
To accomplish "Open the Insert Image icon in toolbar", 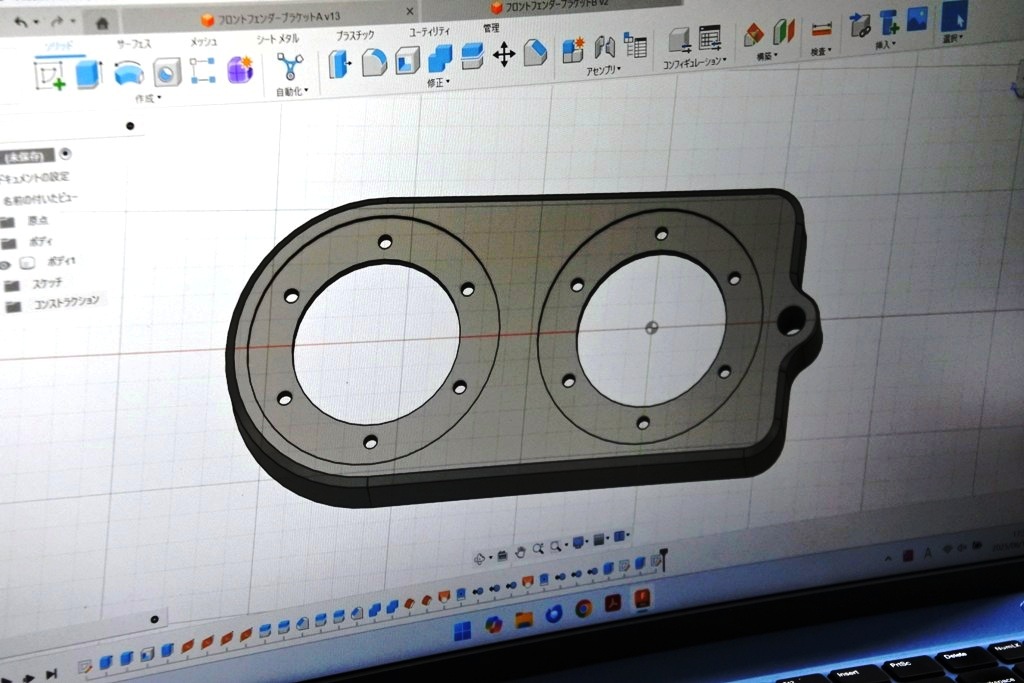I will pyautogui.click(x=917, y=19).
